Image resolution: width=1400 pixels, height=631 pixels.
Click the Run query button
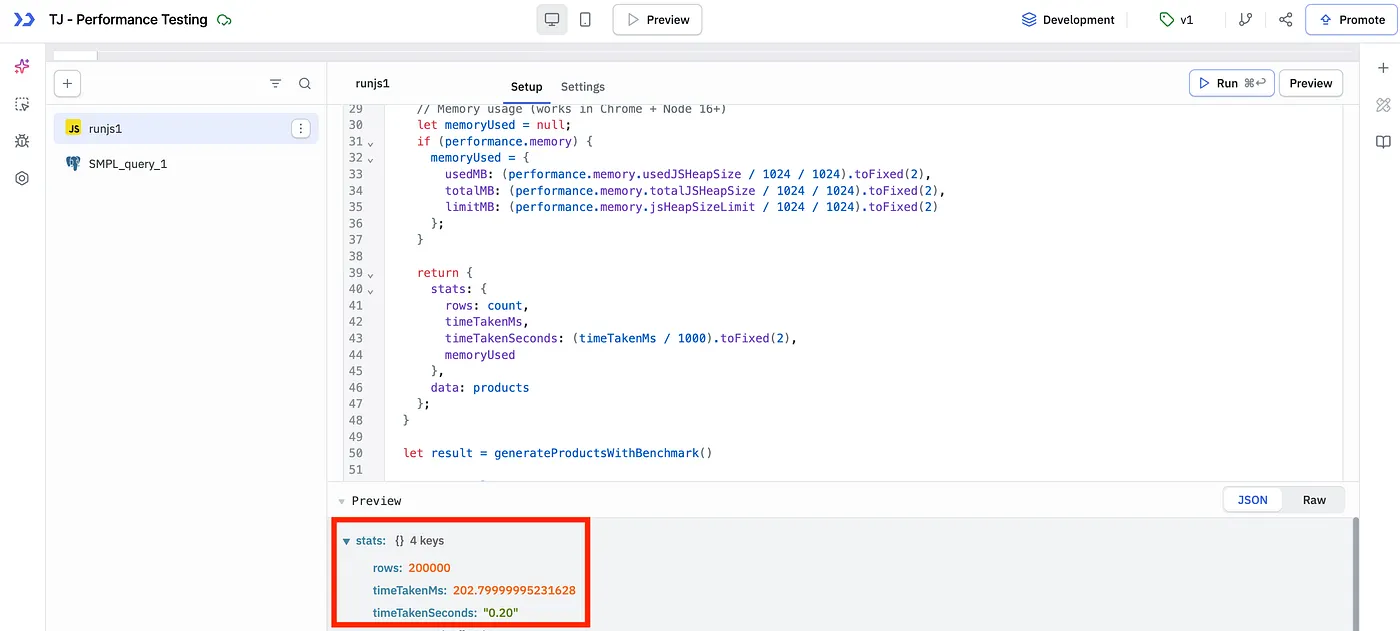[x=1231, y=83]
